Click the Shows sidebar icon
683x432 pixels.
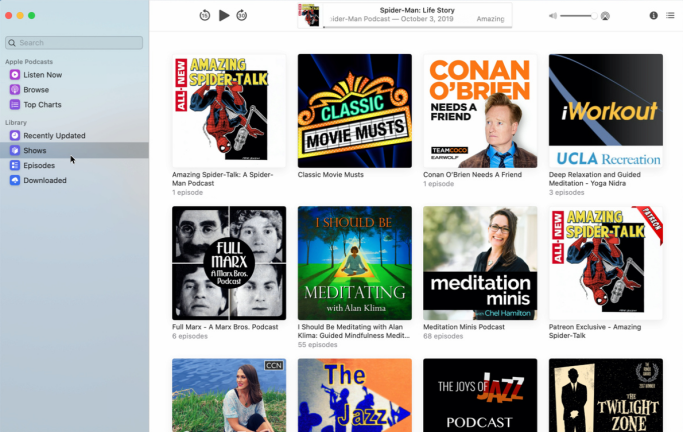(15, 150)
